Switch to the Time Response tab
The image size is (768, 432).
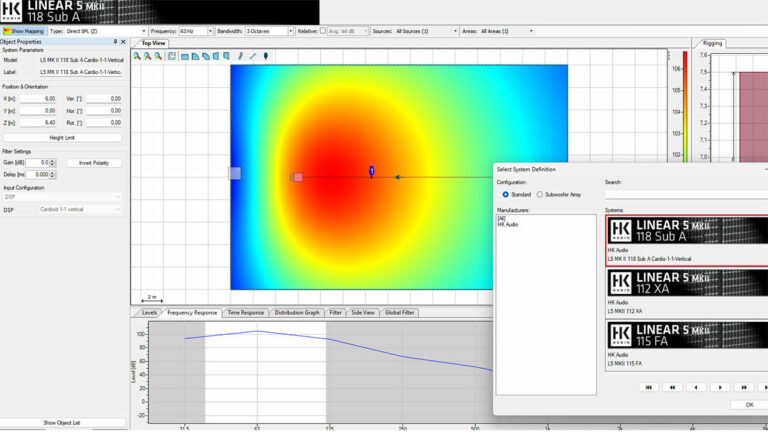pyautogui.click(x=245, y=312)
